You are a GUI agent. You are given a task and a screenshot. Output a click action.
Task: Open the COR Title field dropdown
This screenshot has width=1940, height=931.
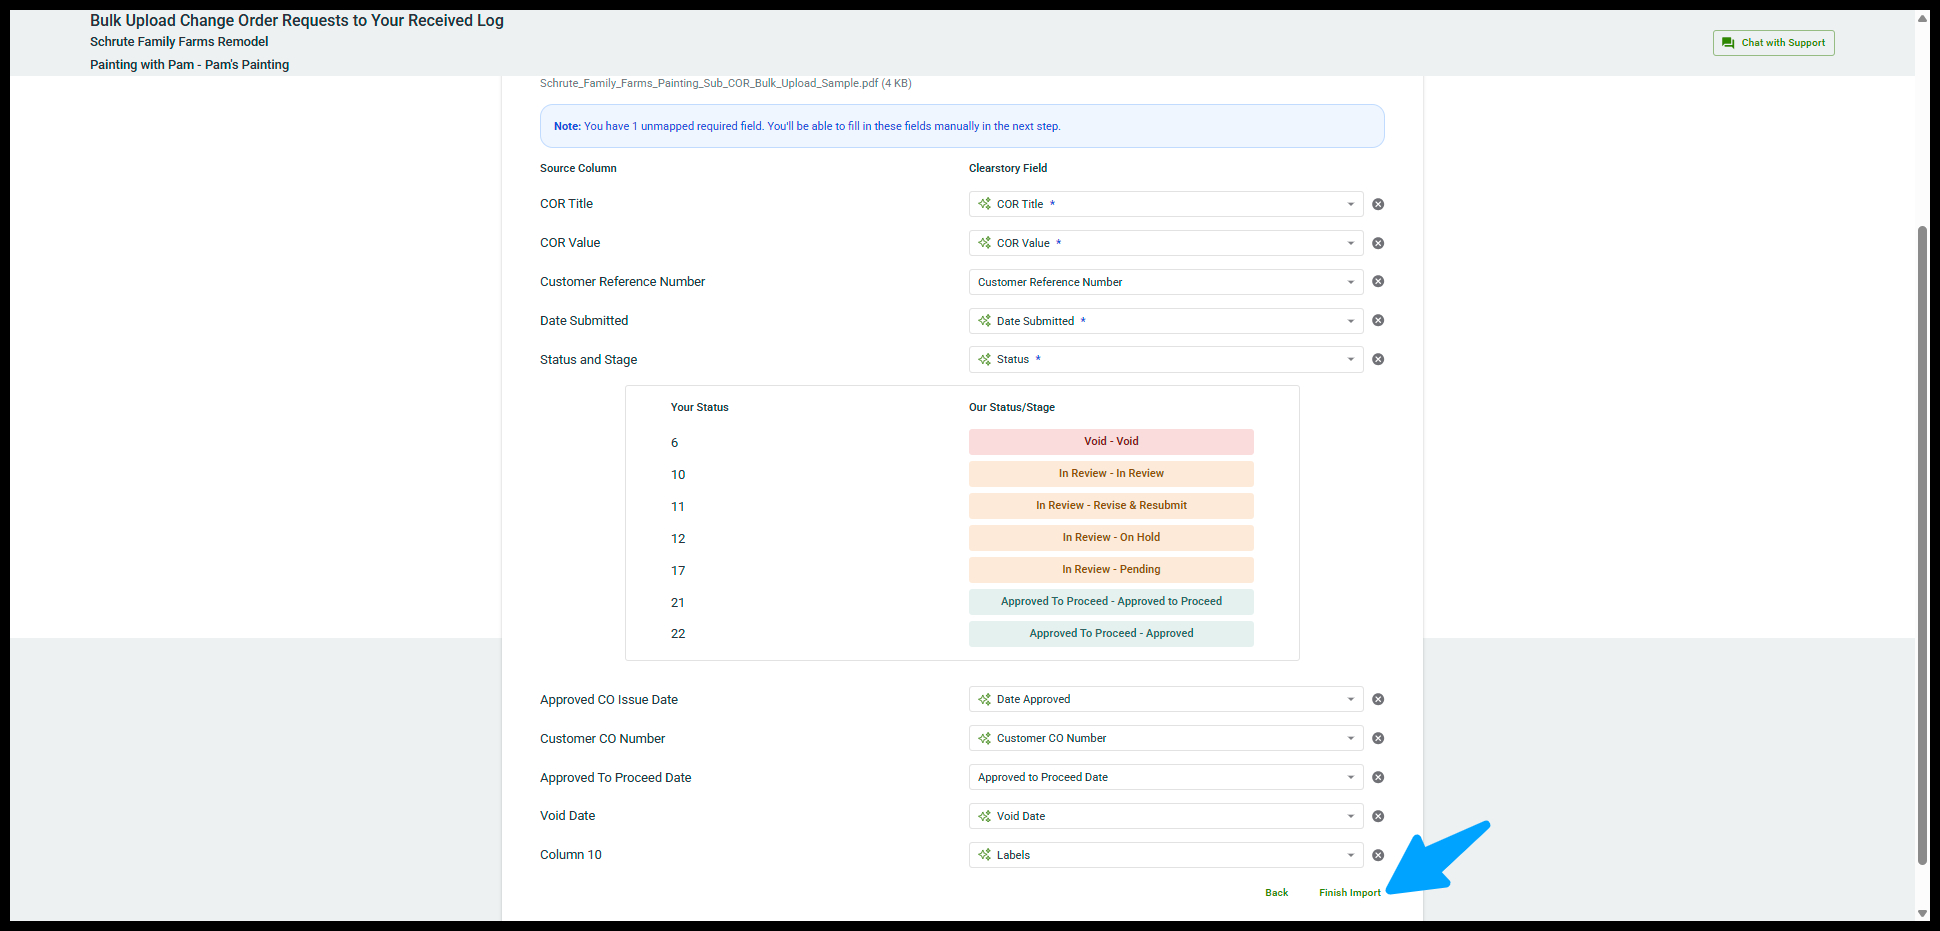(x=1165, y=204)
